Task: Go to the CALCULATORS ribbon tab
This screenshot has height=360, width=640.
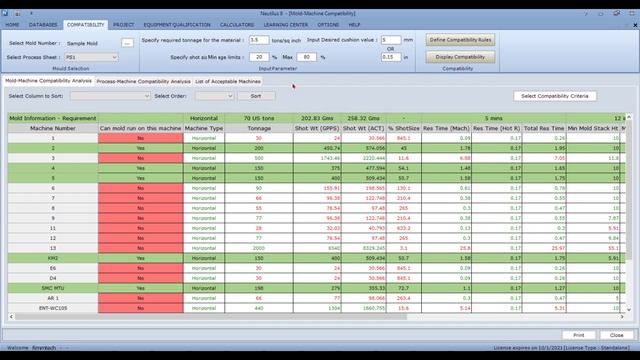Action: [237, 25]
